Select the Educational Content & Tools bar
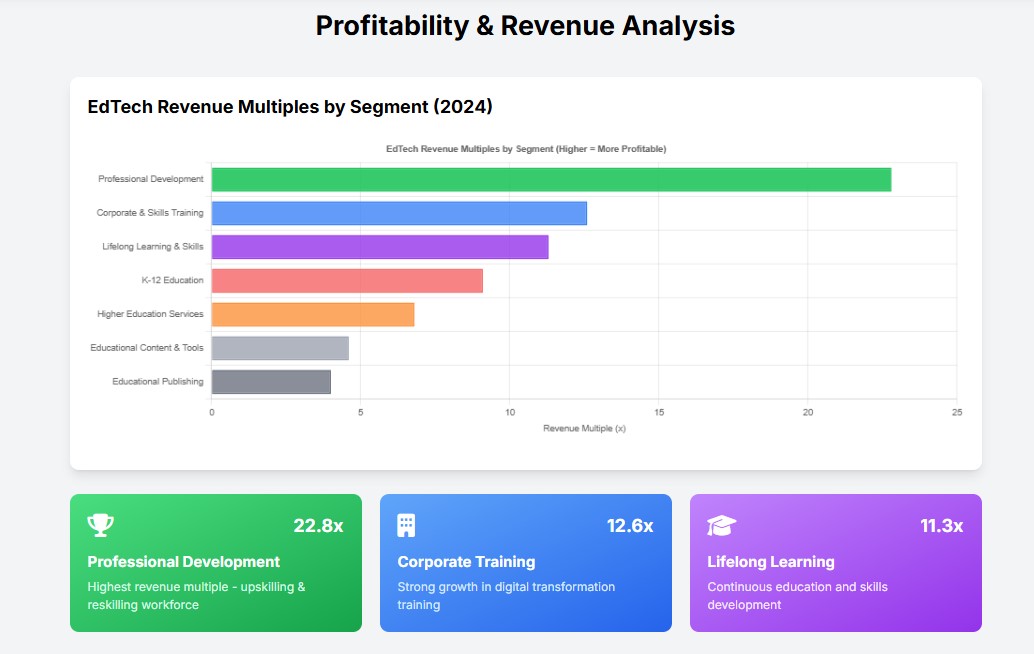The image size is (1034, 654). click(280, 348)
